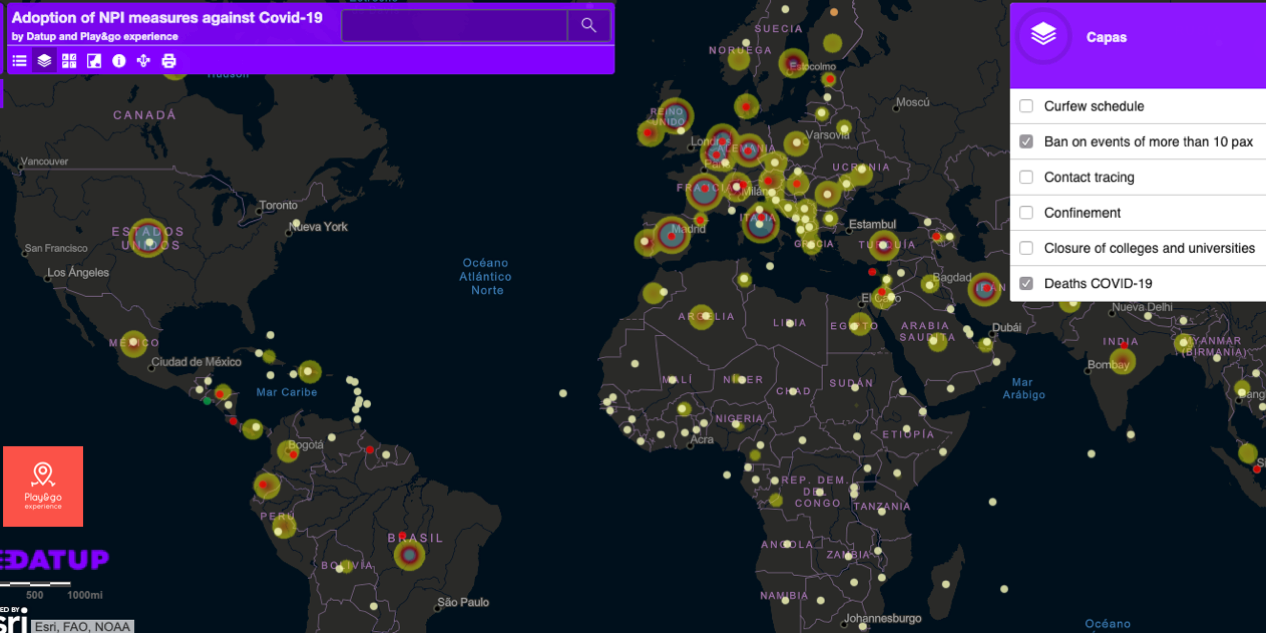The image size is (1266, 633).
Task: Click the Esri logo link
Action: click(x=14, y=622)
